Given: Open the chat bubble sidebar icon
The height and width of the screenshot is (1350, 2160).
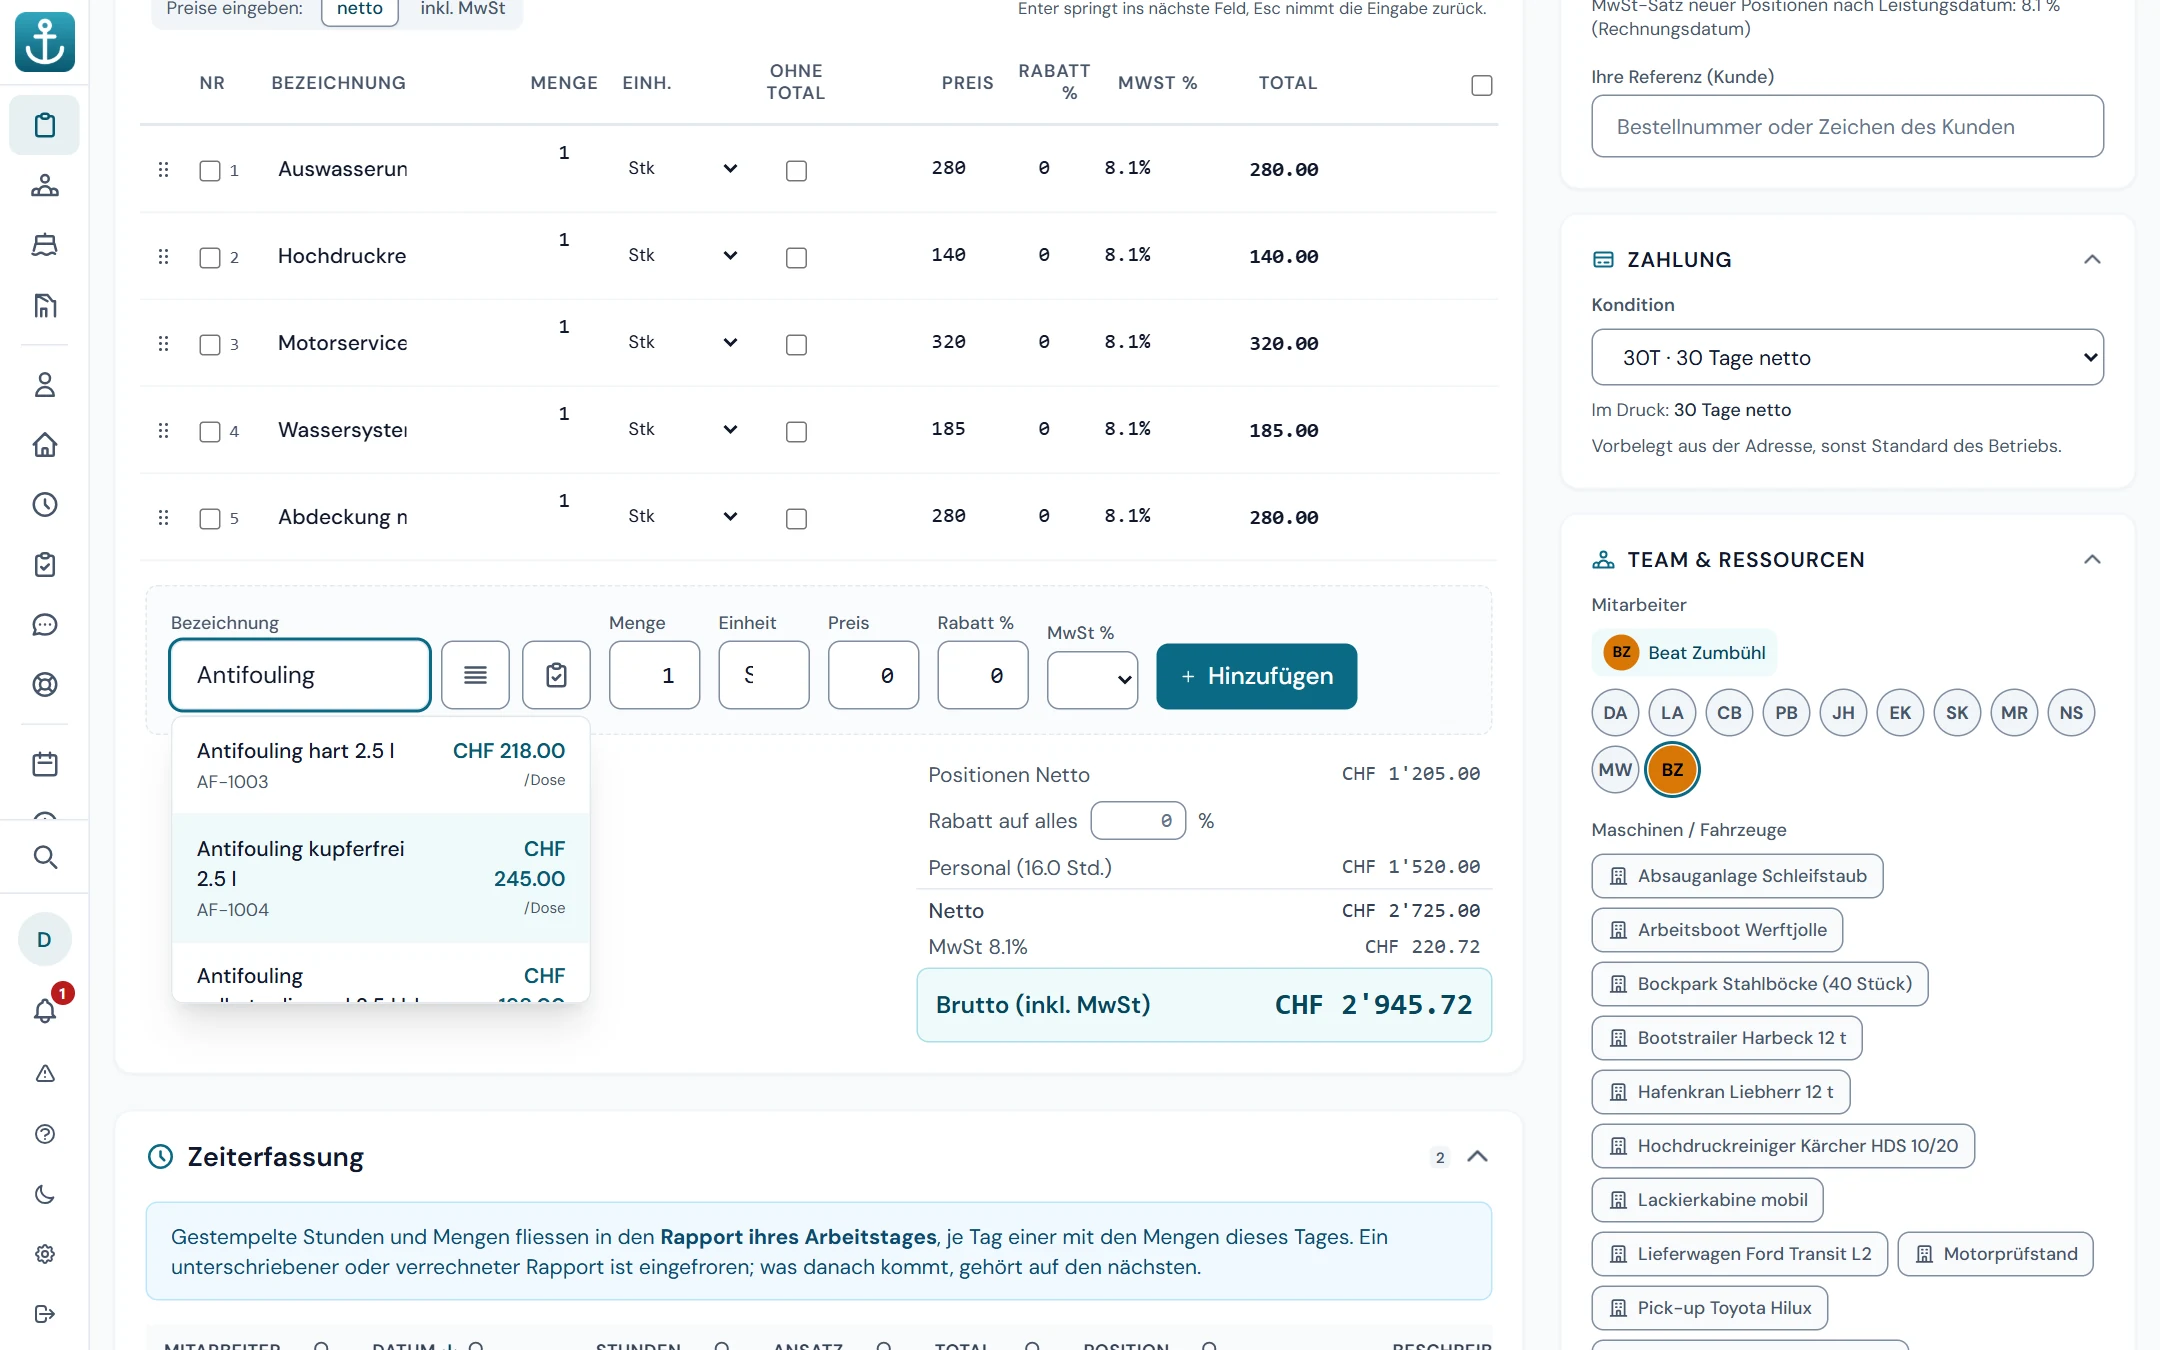Looking at the screenshot, I should [45, 625].
